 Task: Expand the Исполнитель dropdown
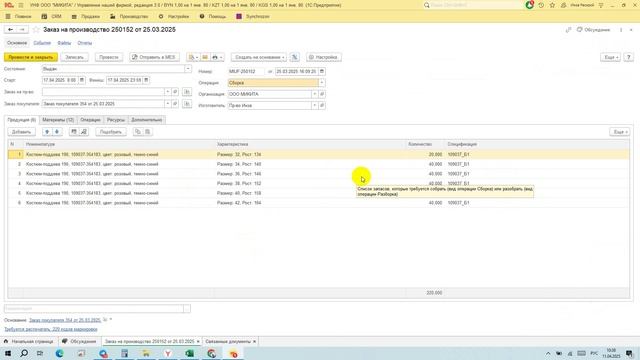(x=314, y=106)
